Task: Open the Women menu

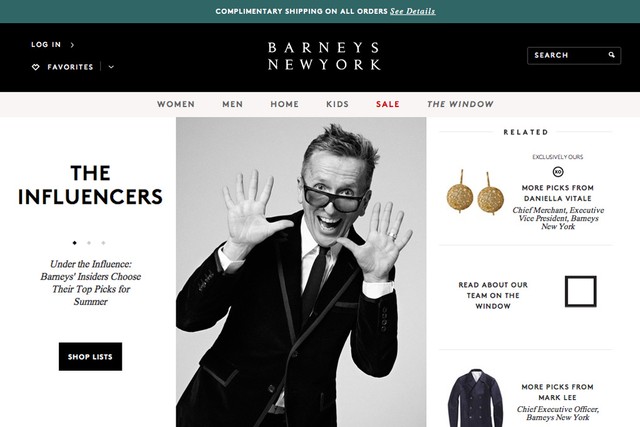Action: click(x=176, y=104)
